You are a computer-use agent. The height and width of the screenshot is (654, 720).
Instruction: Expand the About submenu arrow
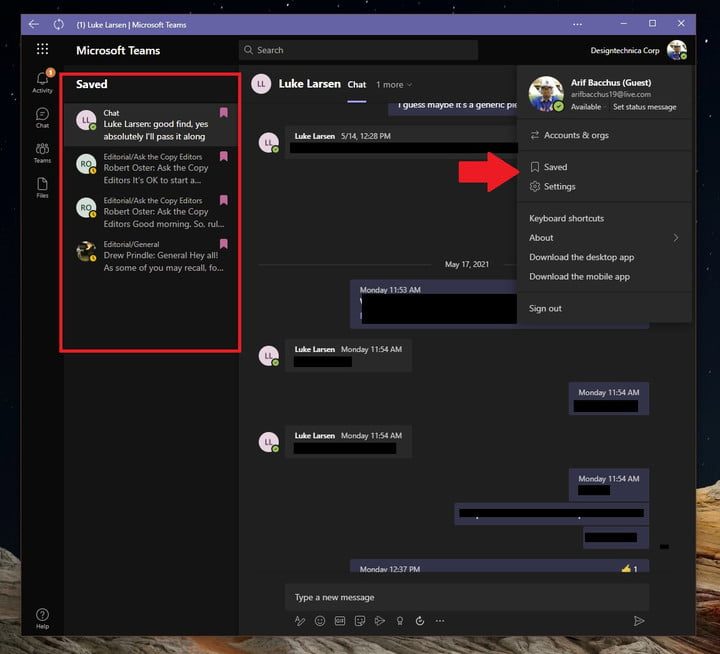675,237
